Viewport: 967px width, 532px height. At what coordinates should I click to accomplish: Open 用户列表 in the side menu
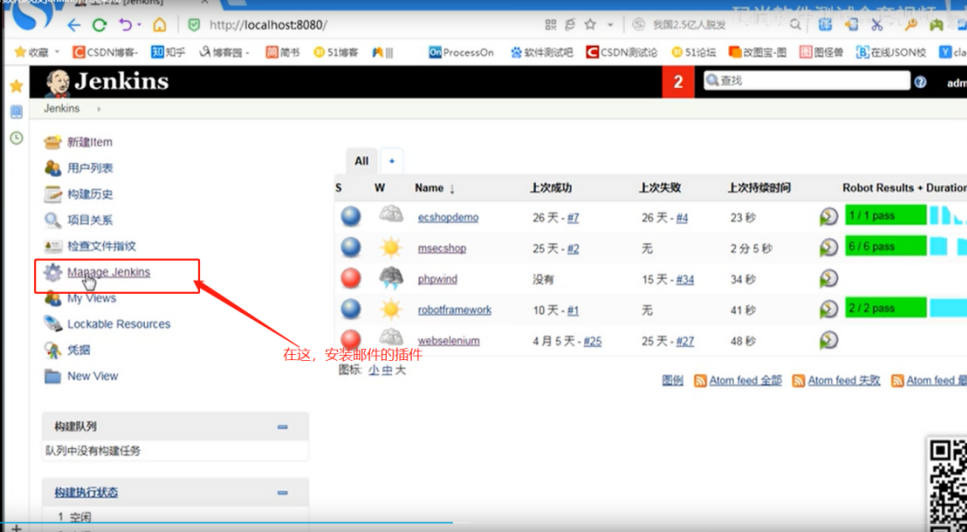click(90, 168)
